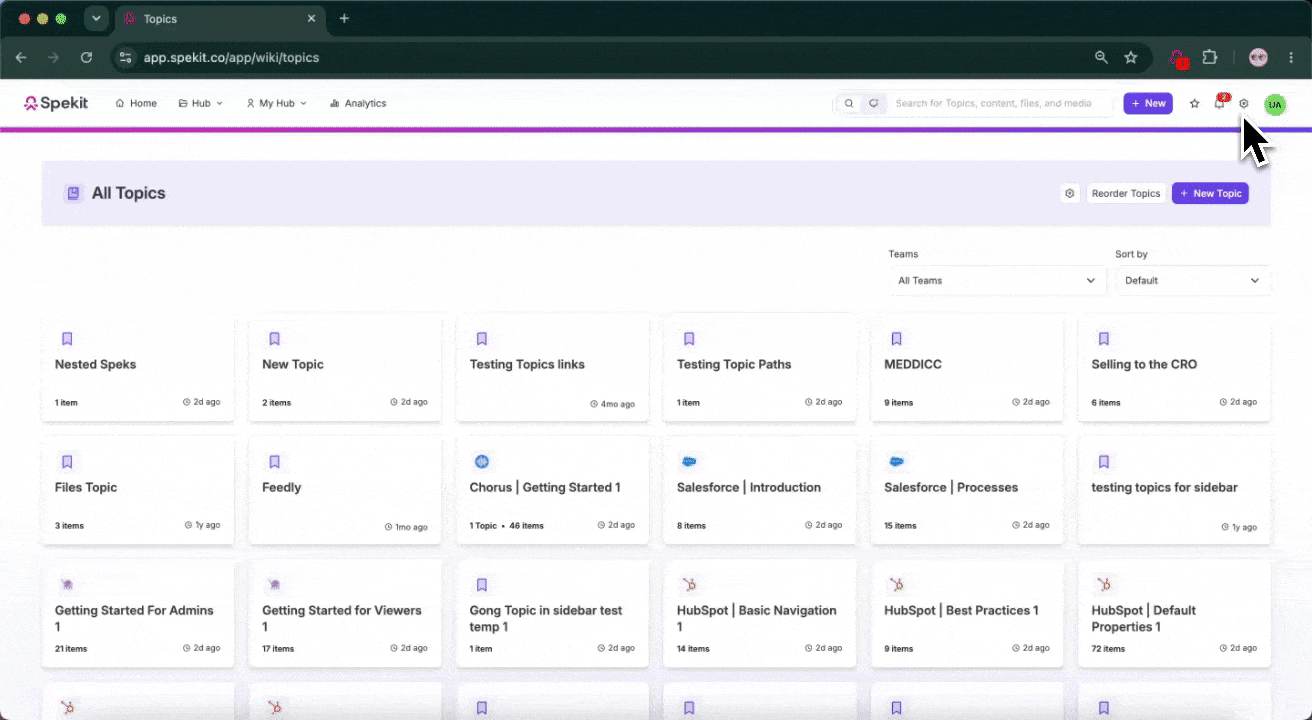This screenshot has width=1312, height=720.
Task: Reload the page in Chrome
Action: (86, 58)
